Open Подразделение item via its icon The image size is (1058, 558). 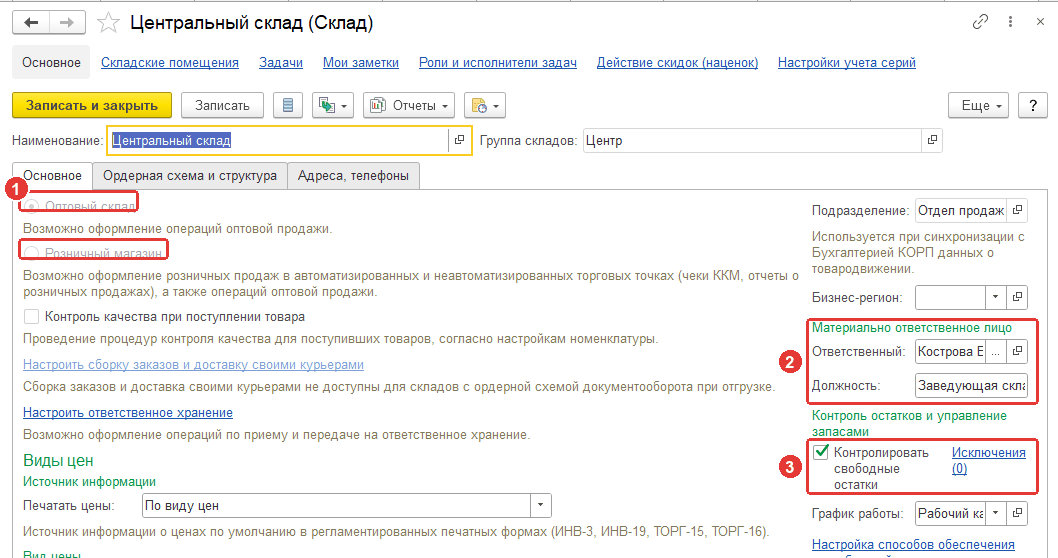pos(1018,211)
